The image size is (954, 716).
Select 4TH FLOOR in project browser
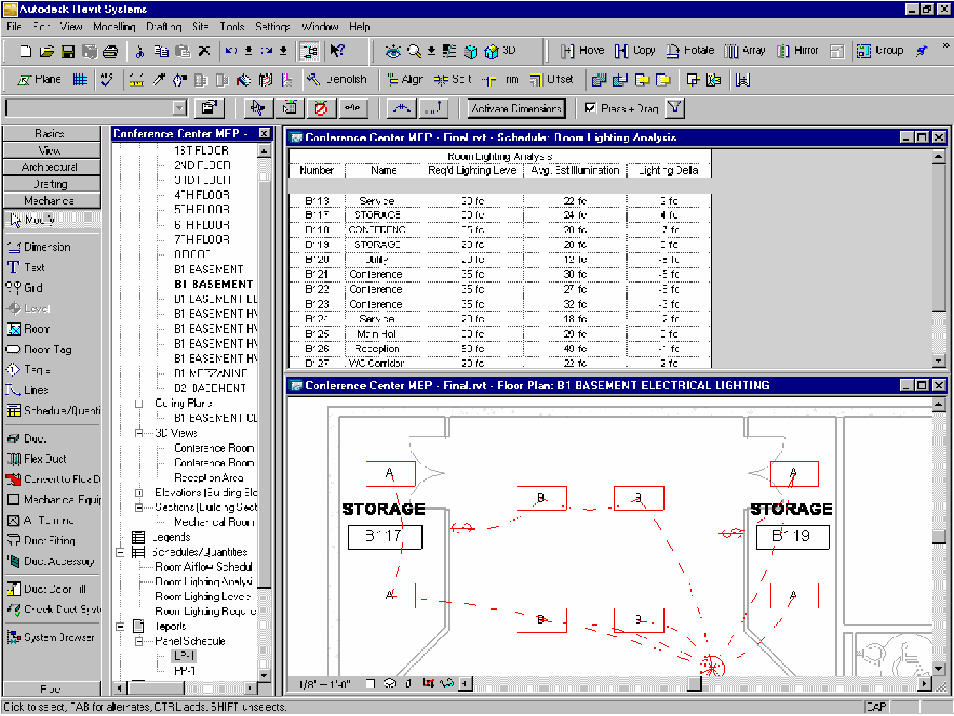pos(202,195)
